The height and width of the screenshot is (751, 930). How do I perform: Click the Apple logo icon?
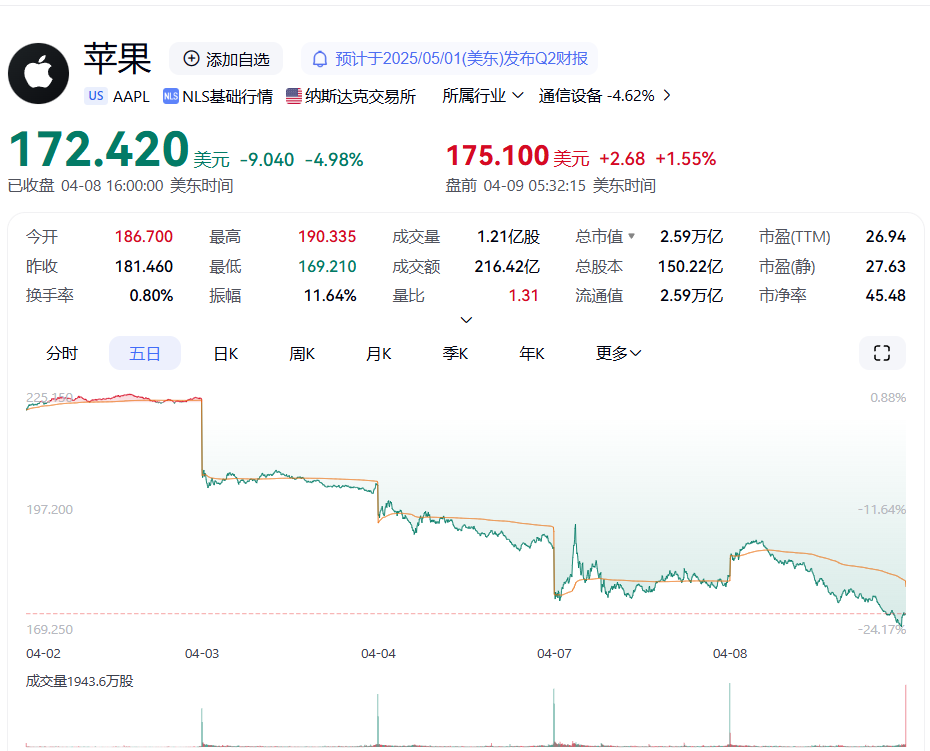[39, 74]
